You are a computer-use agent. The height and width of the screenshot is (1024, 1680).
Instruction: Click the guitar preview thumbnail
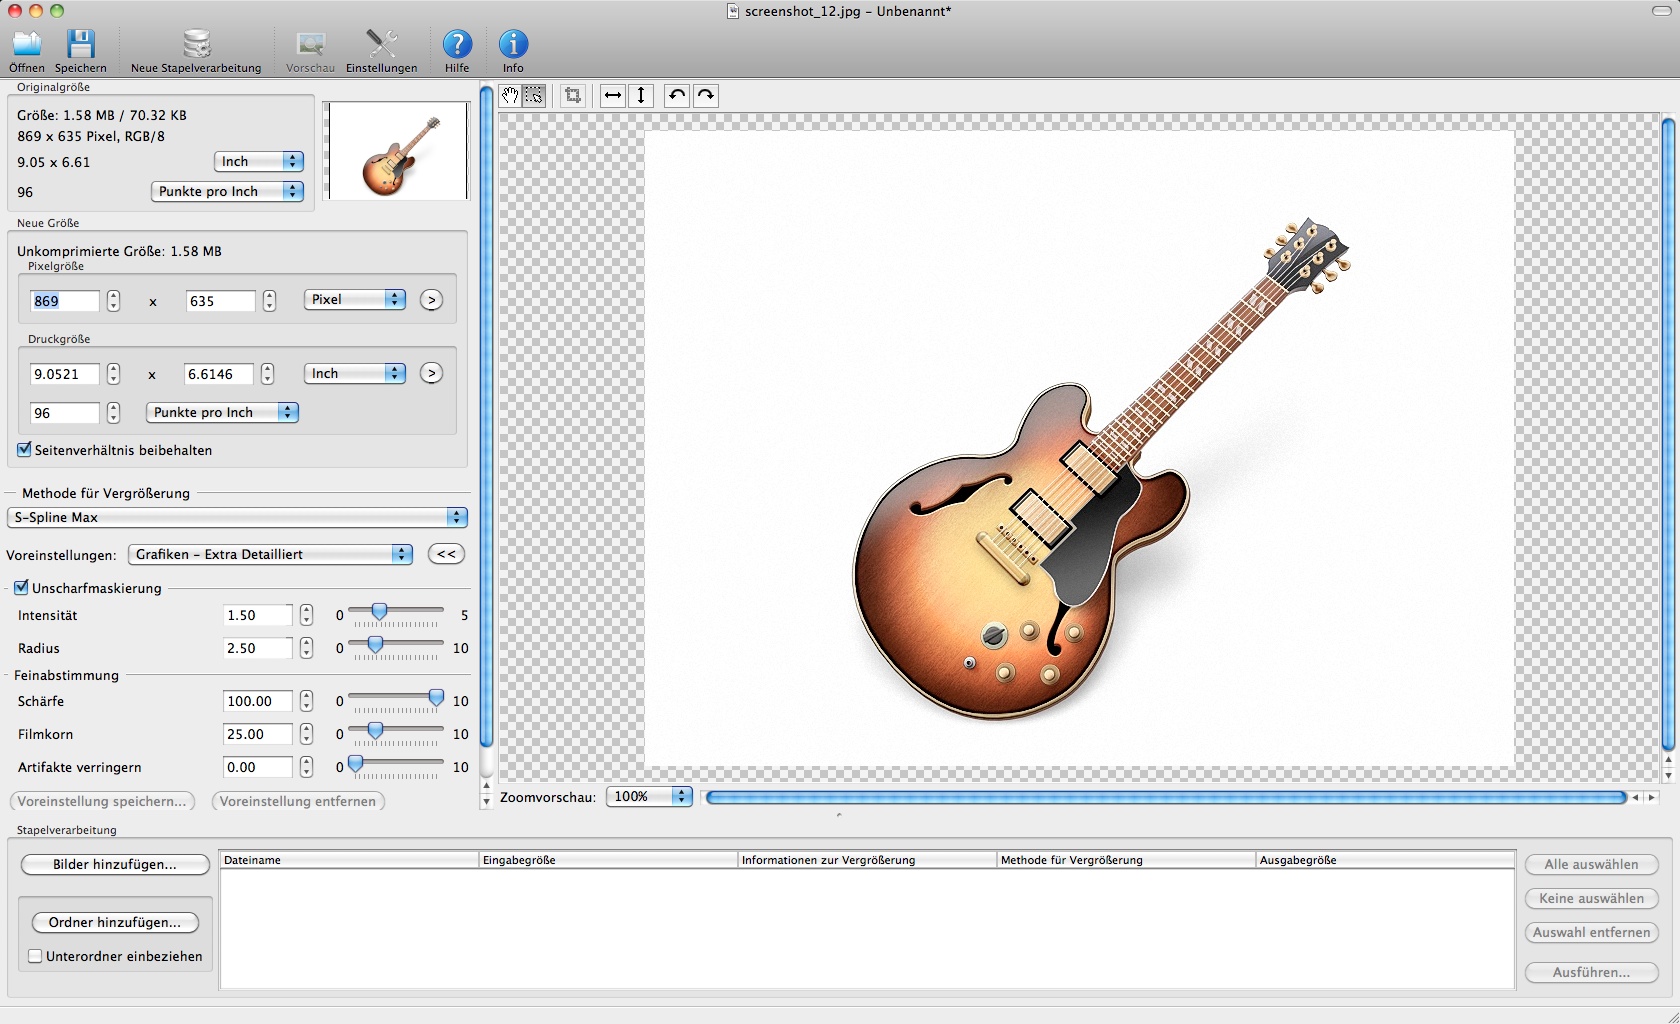coord(395,151)
